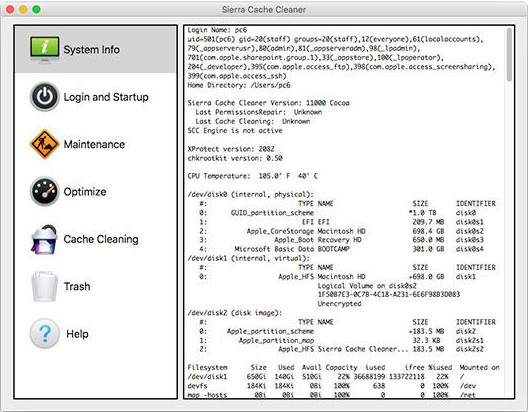Click the Apple_partition_map row
The height and width of the screenshot is (412, 528).
341,340
